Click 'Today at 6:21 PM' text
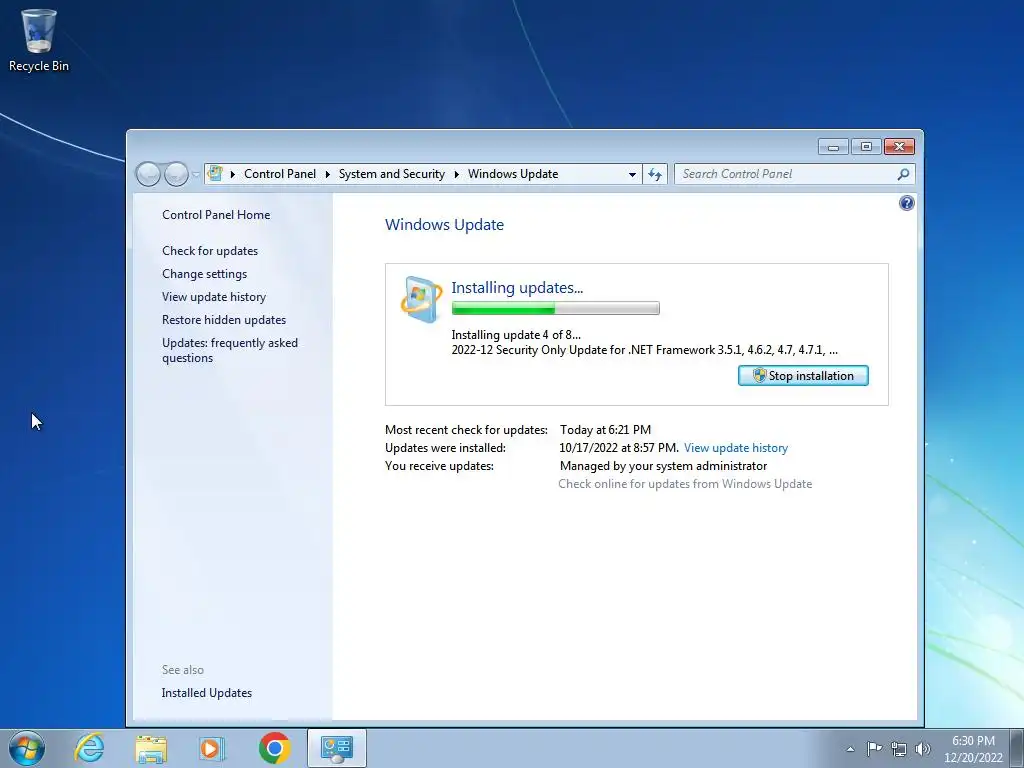Screen dimensions: 1024x768 [x=605, y=430]
